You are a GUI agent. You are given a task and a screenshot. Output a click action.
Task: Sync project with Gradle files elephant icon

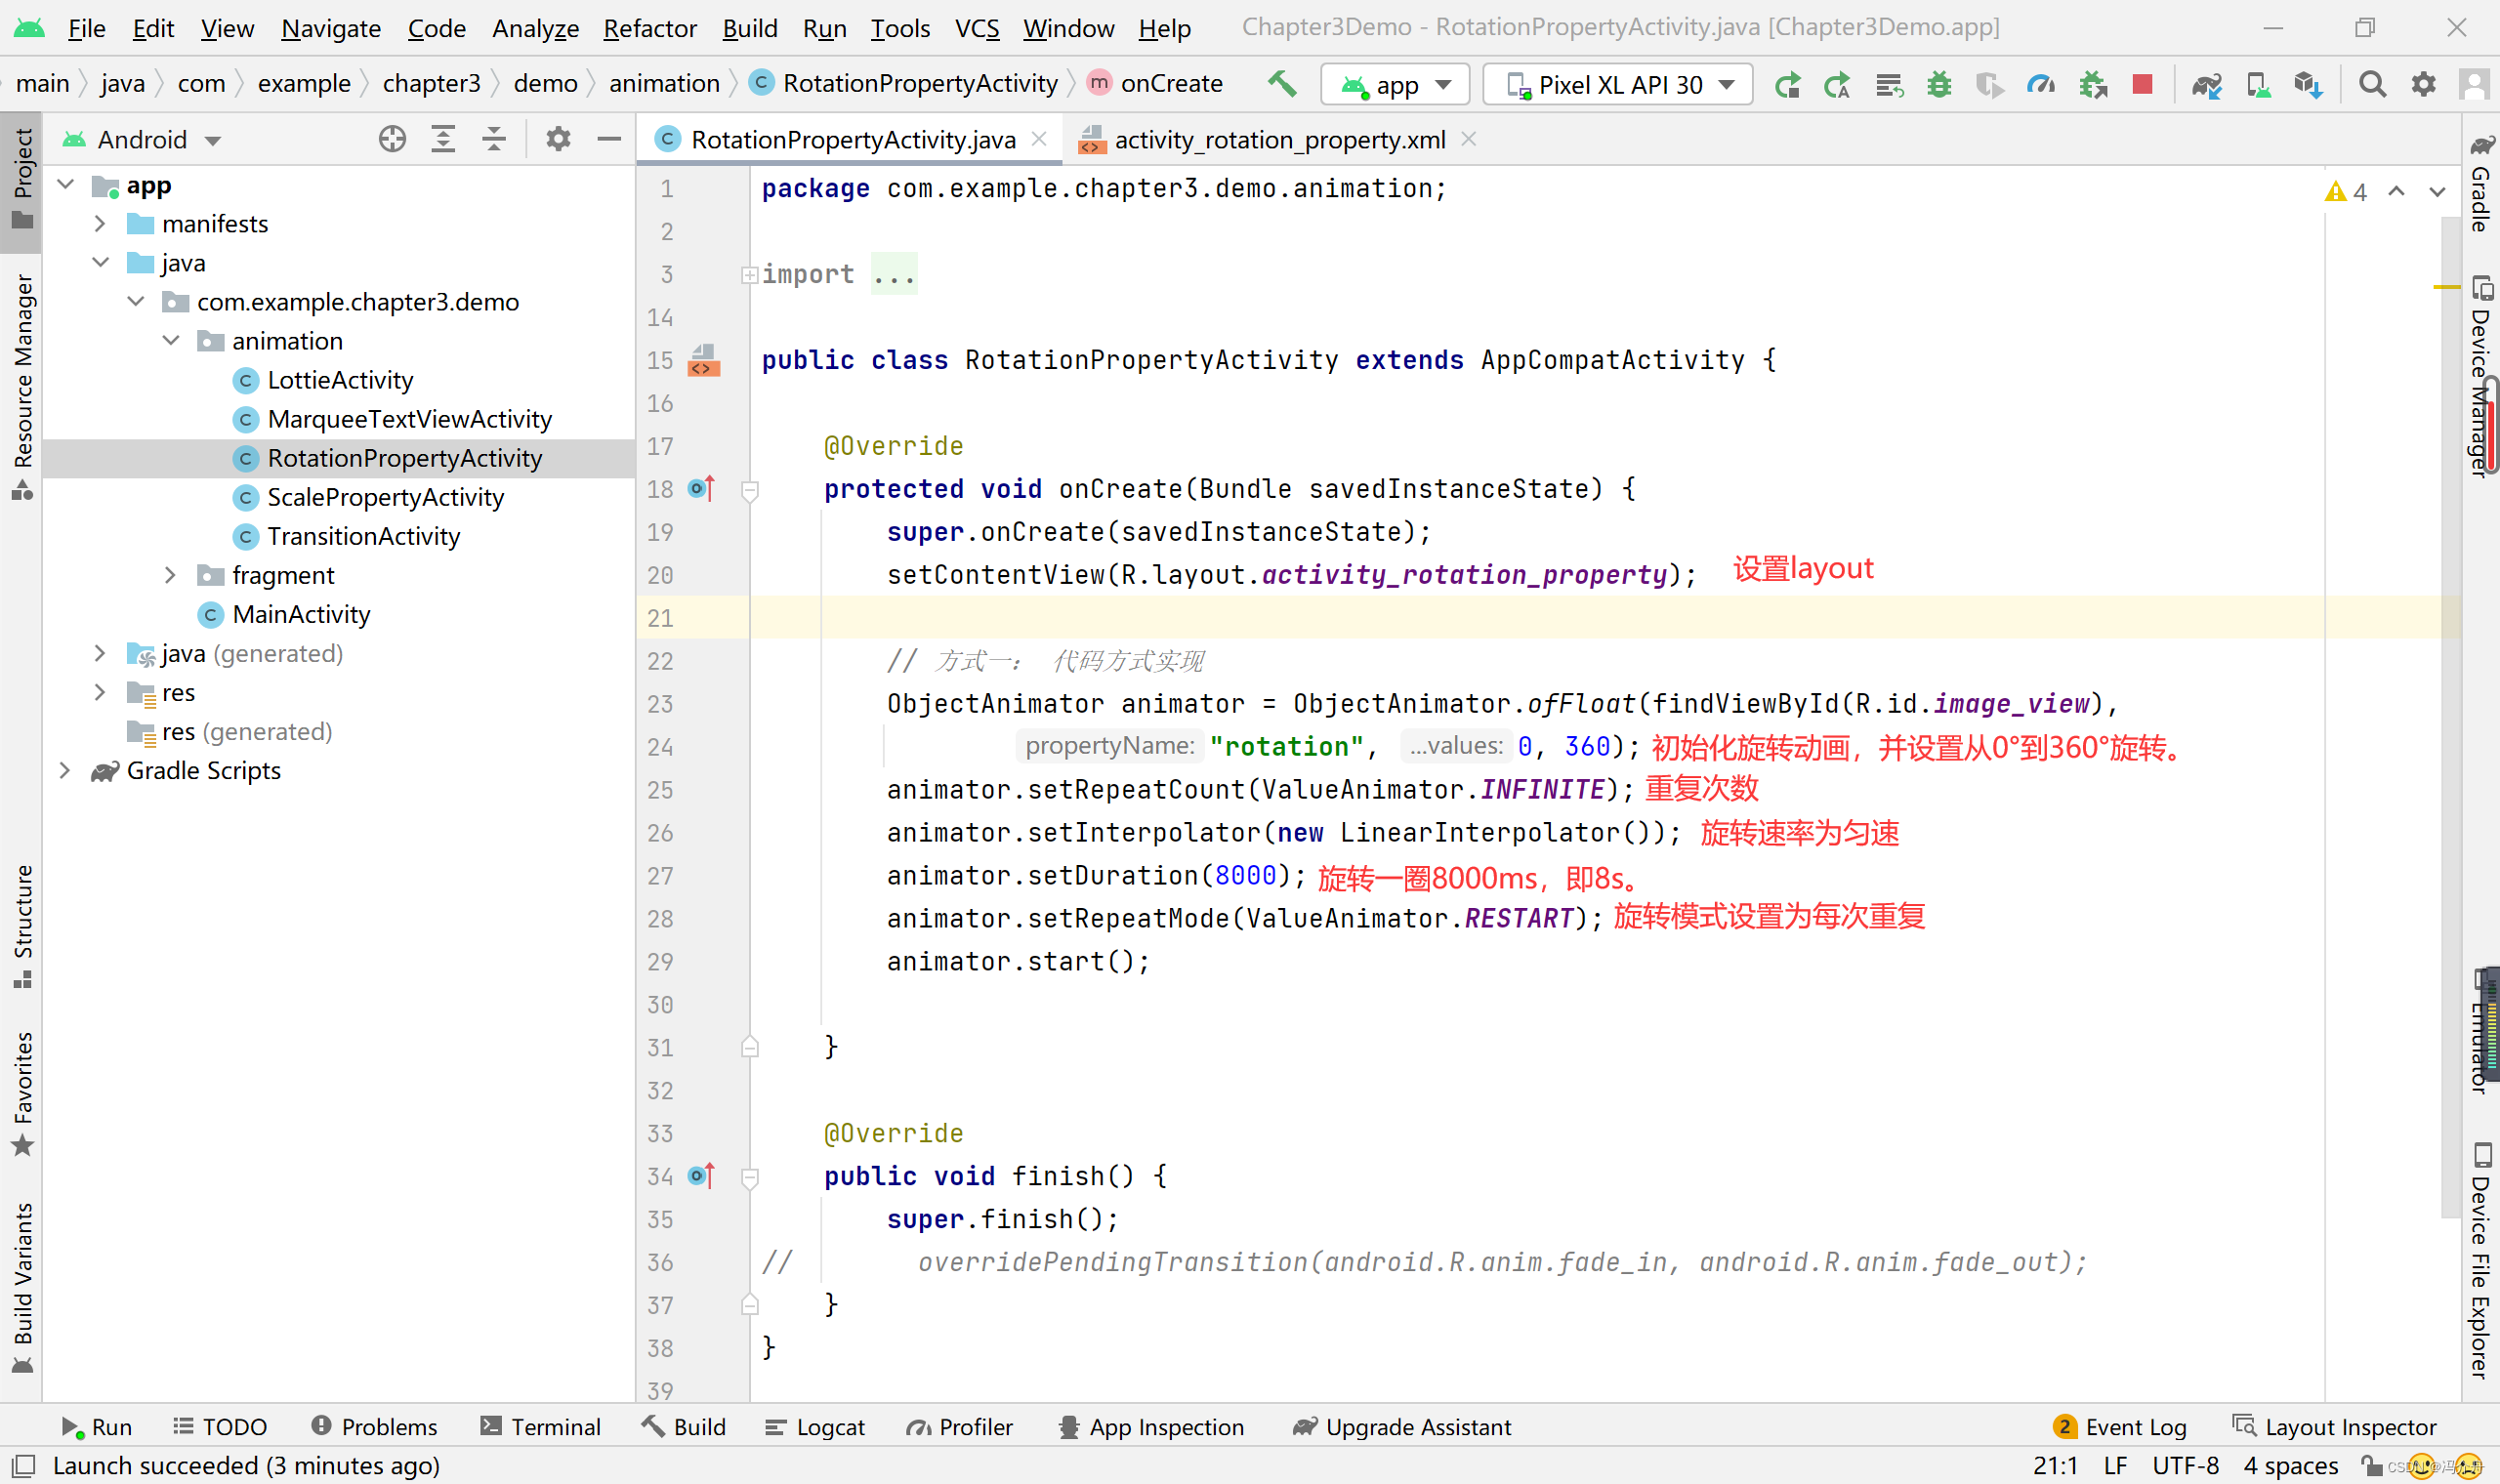(2206, 85)
